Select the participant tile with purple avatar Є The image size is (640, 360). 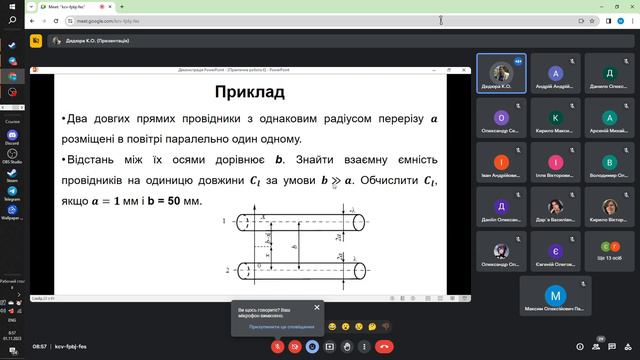[x=556, y=251]
